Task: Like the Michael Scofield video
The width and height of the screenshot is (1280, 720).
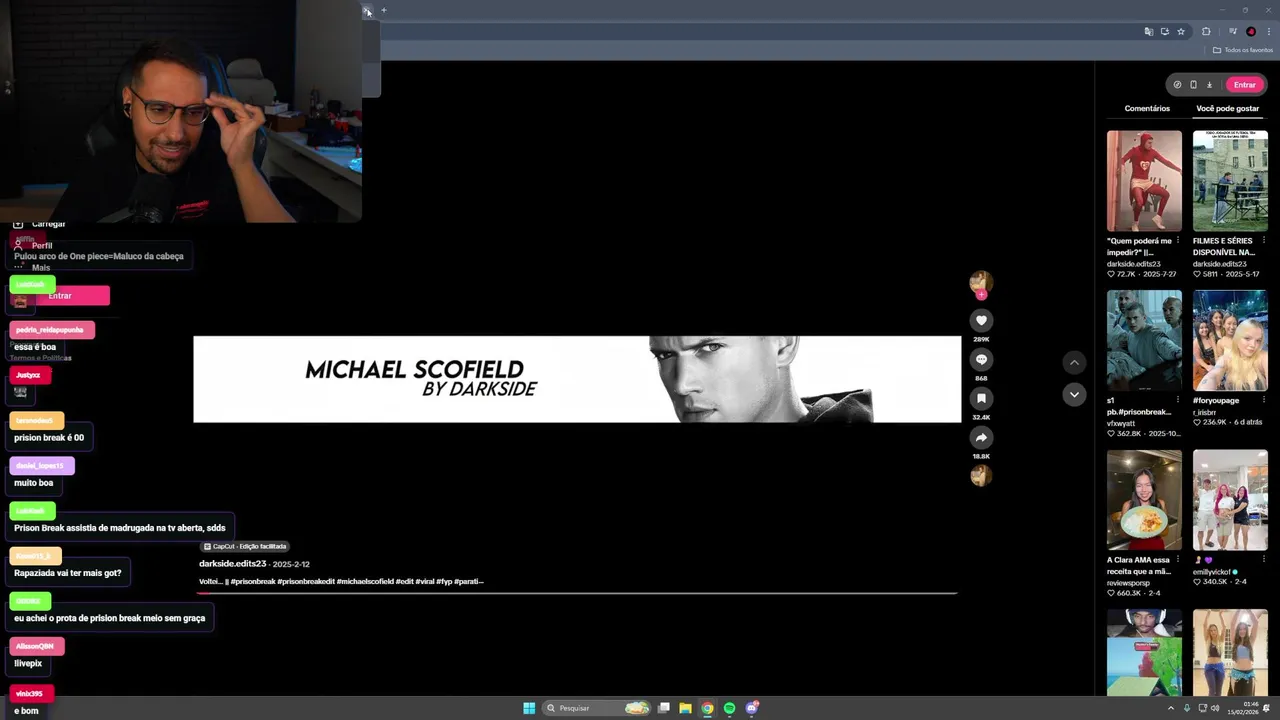Action: pos(981,320)
